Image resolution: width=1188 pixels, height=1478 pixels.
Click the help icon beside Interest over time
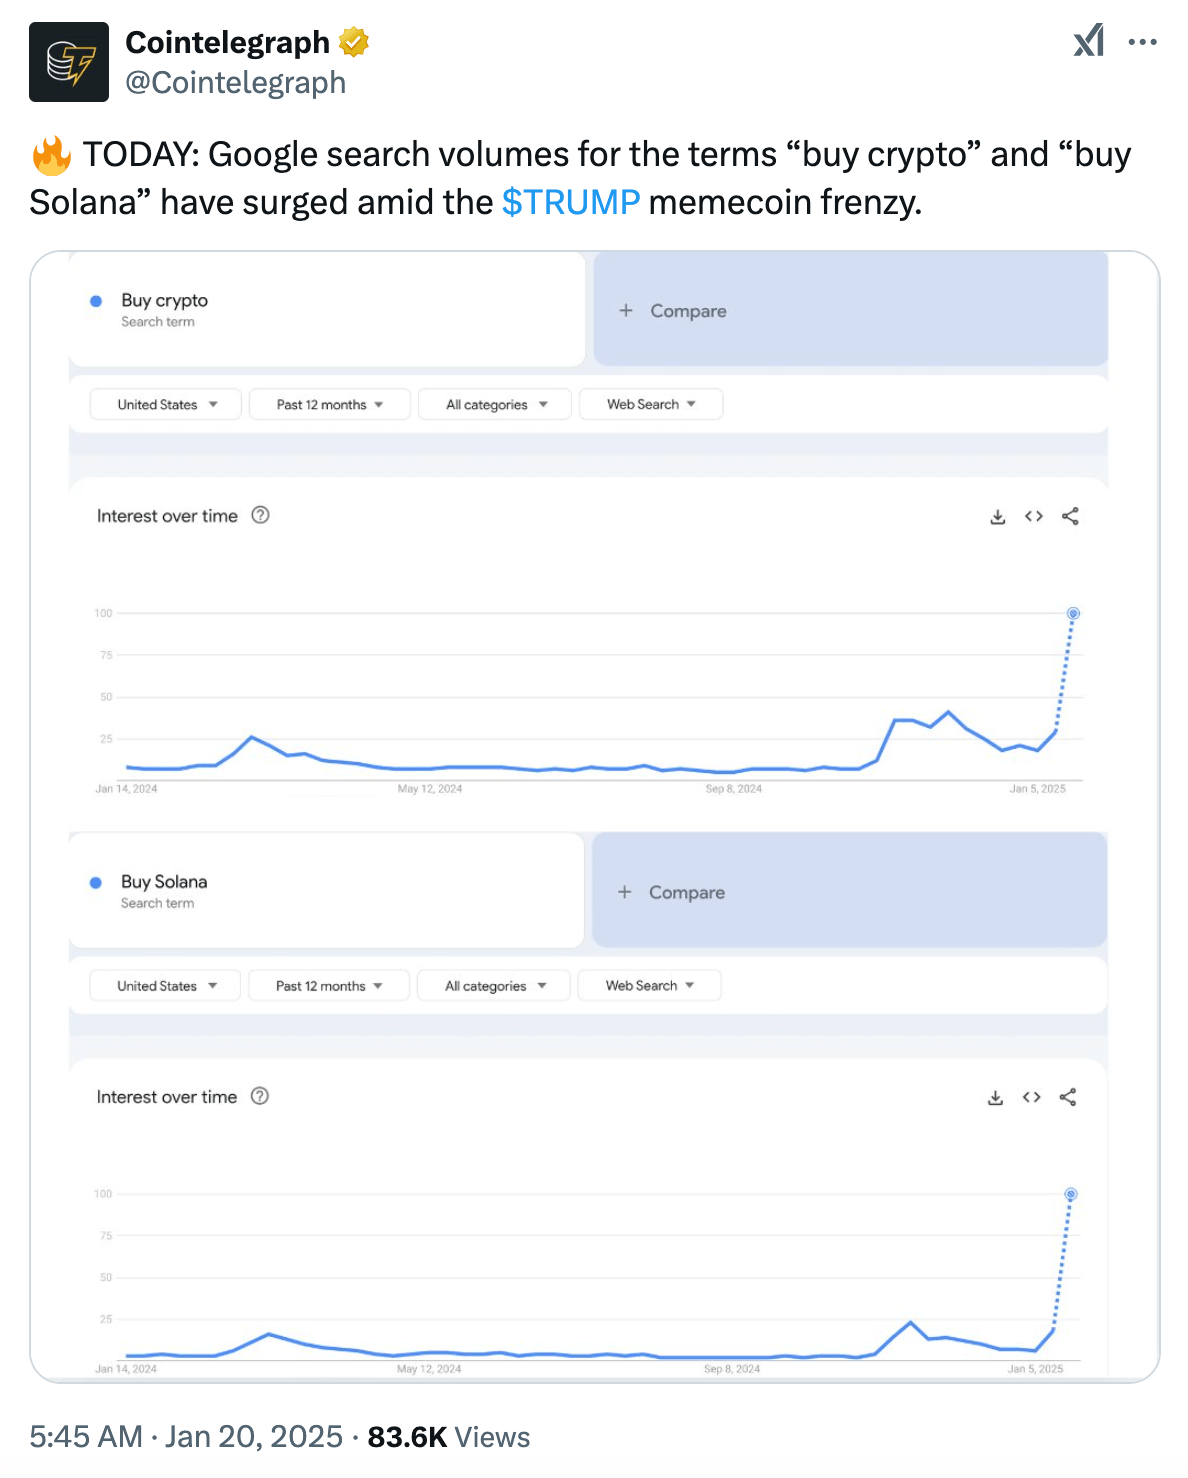click(259, 515)
